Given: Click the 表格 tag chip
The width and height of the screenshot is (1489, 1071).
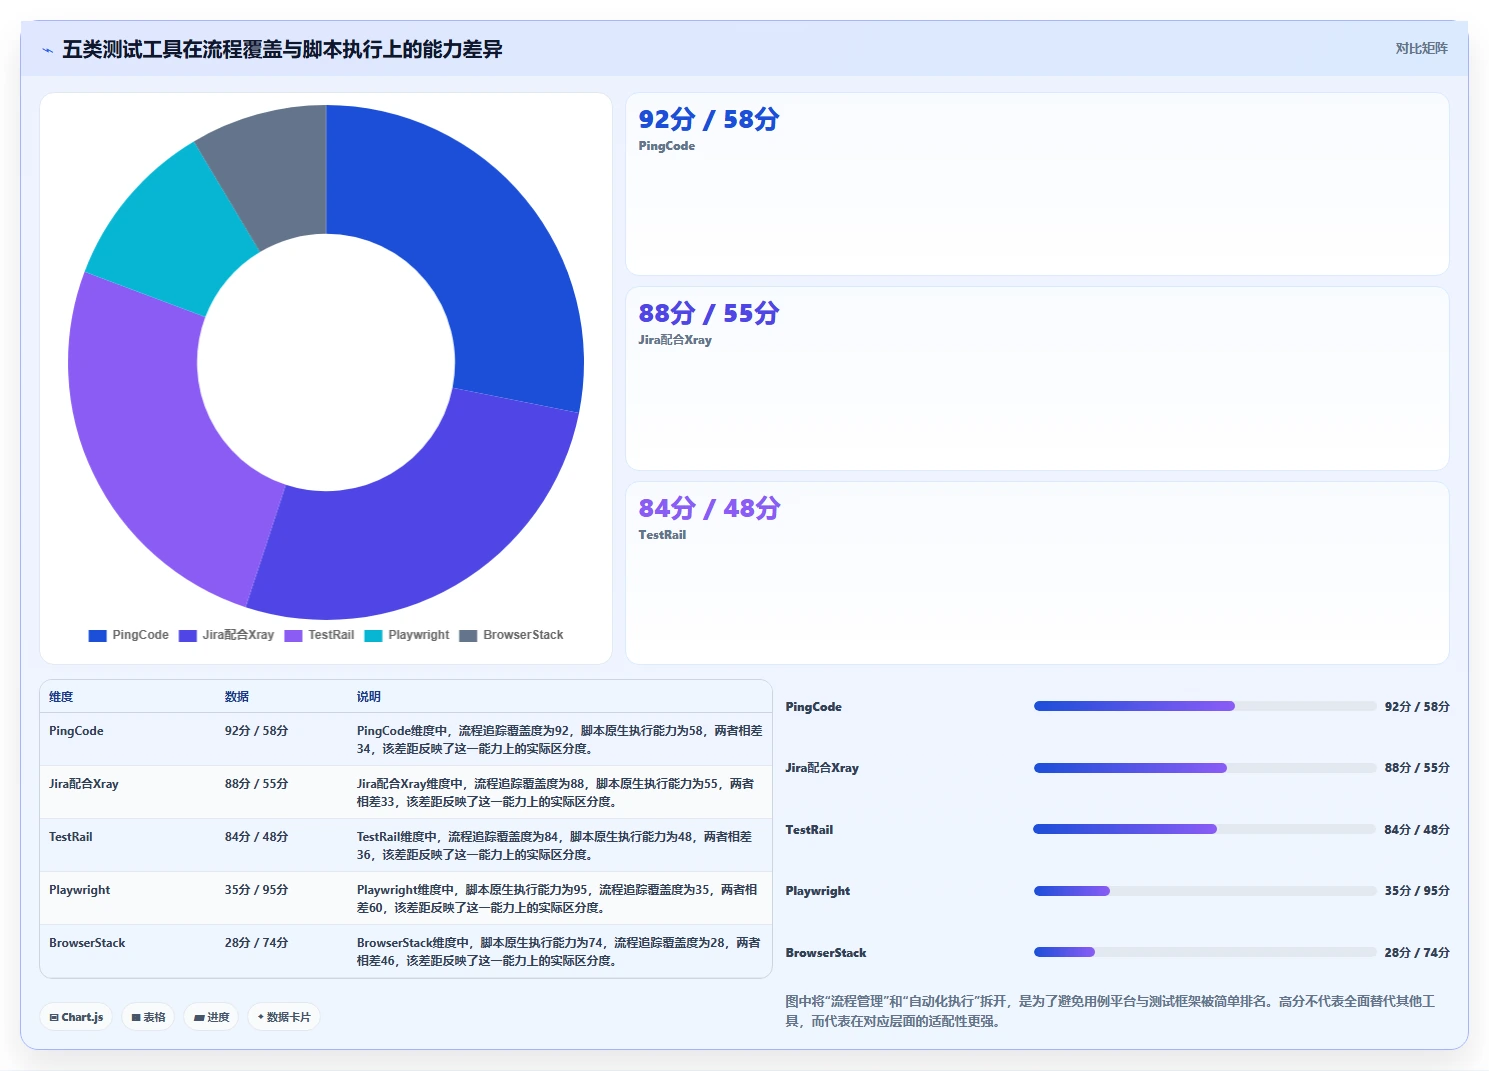Looking at the screenshot, I should click(x=149, y=1017).
